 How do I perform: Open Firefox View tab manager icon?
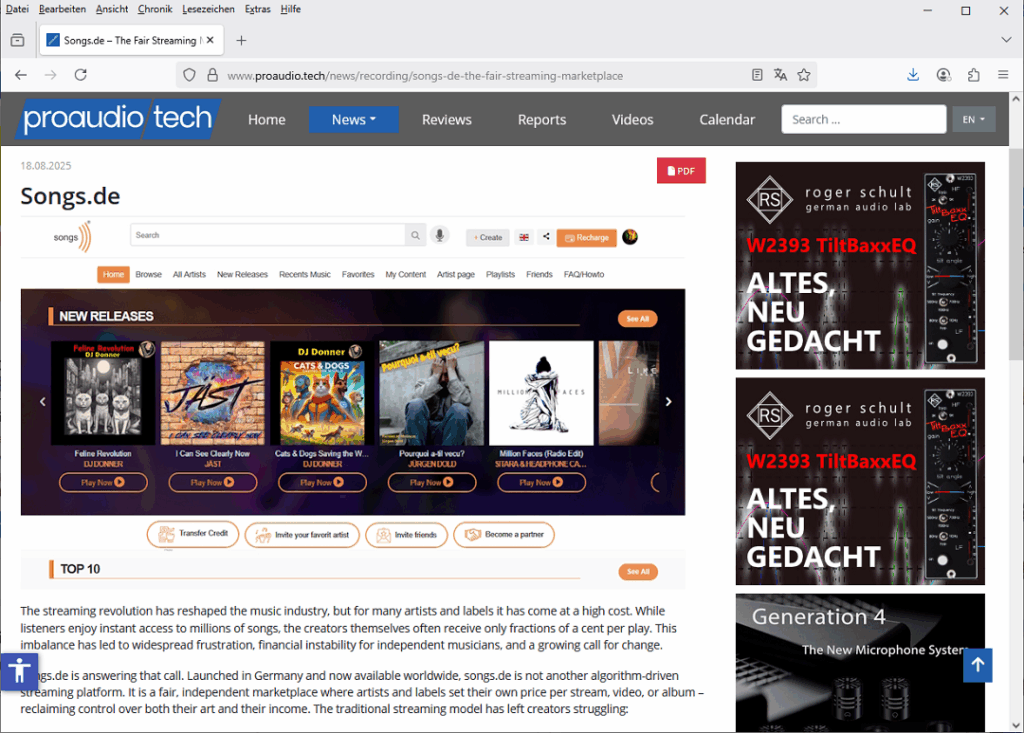(x=18, y=41)
